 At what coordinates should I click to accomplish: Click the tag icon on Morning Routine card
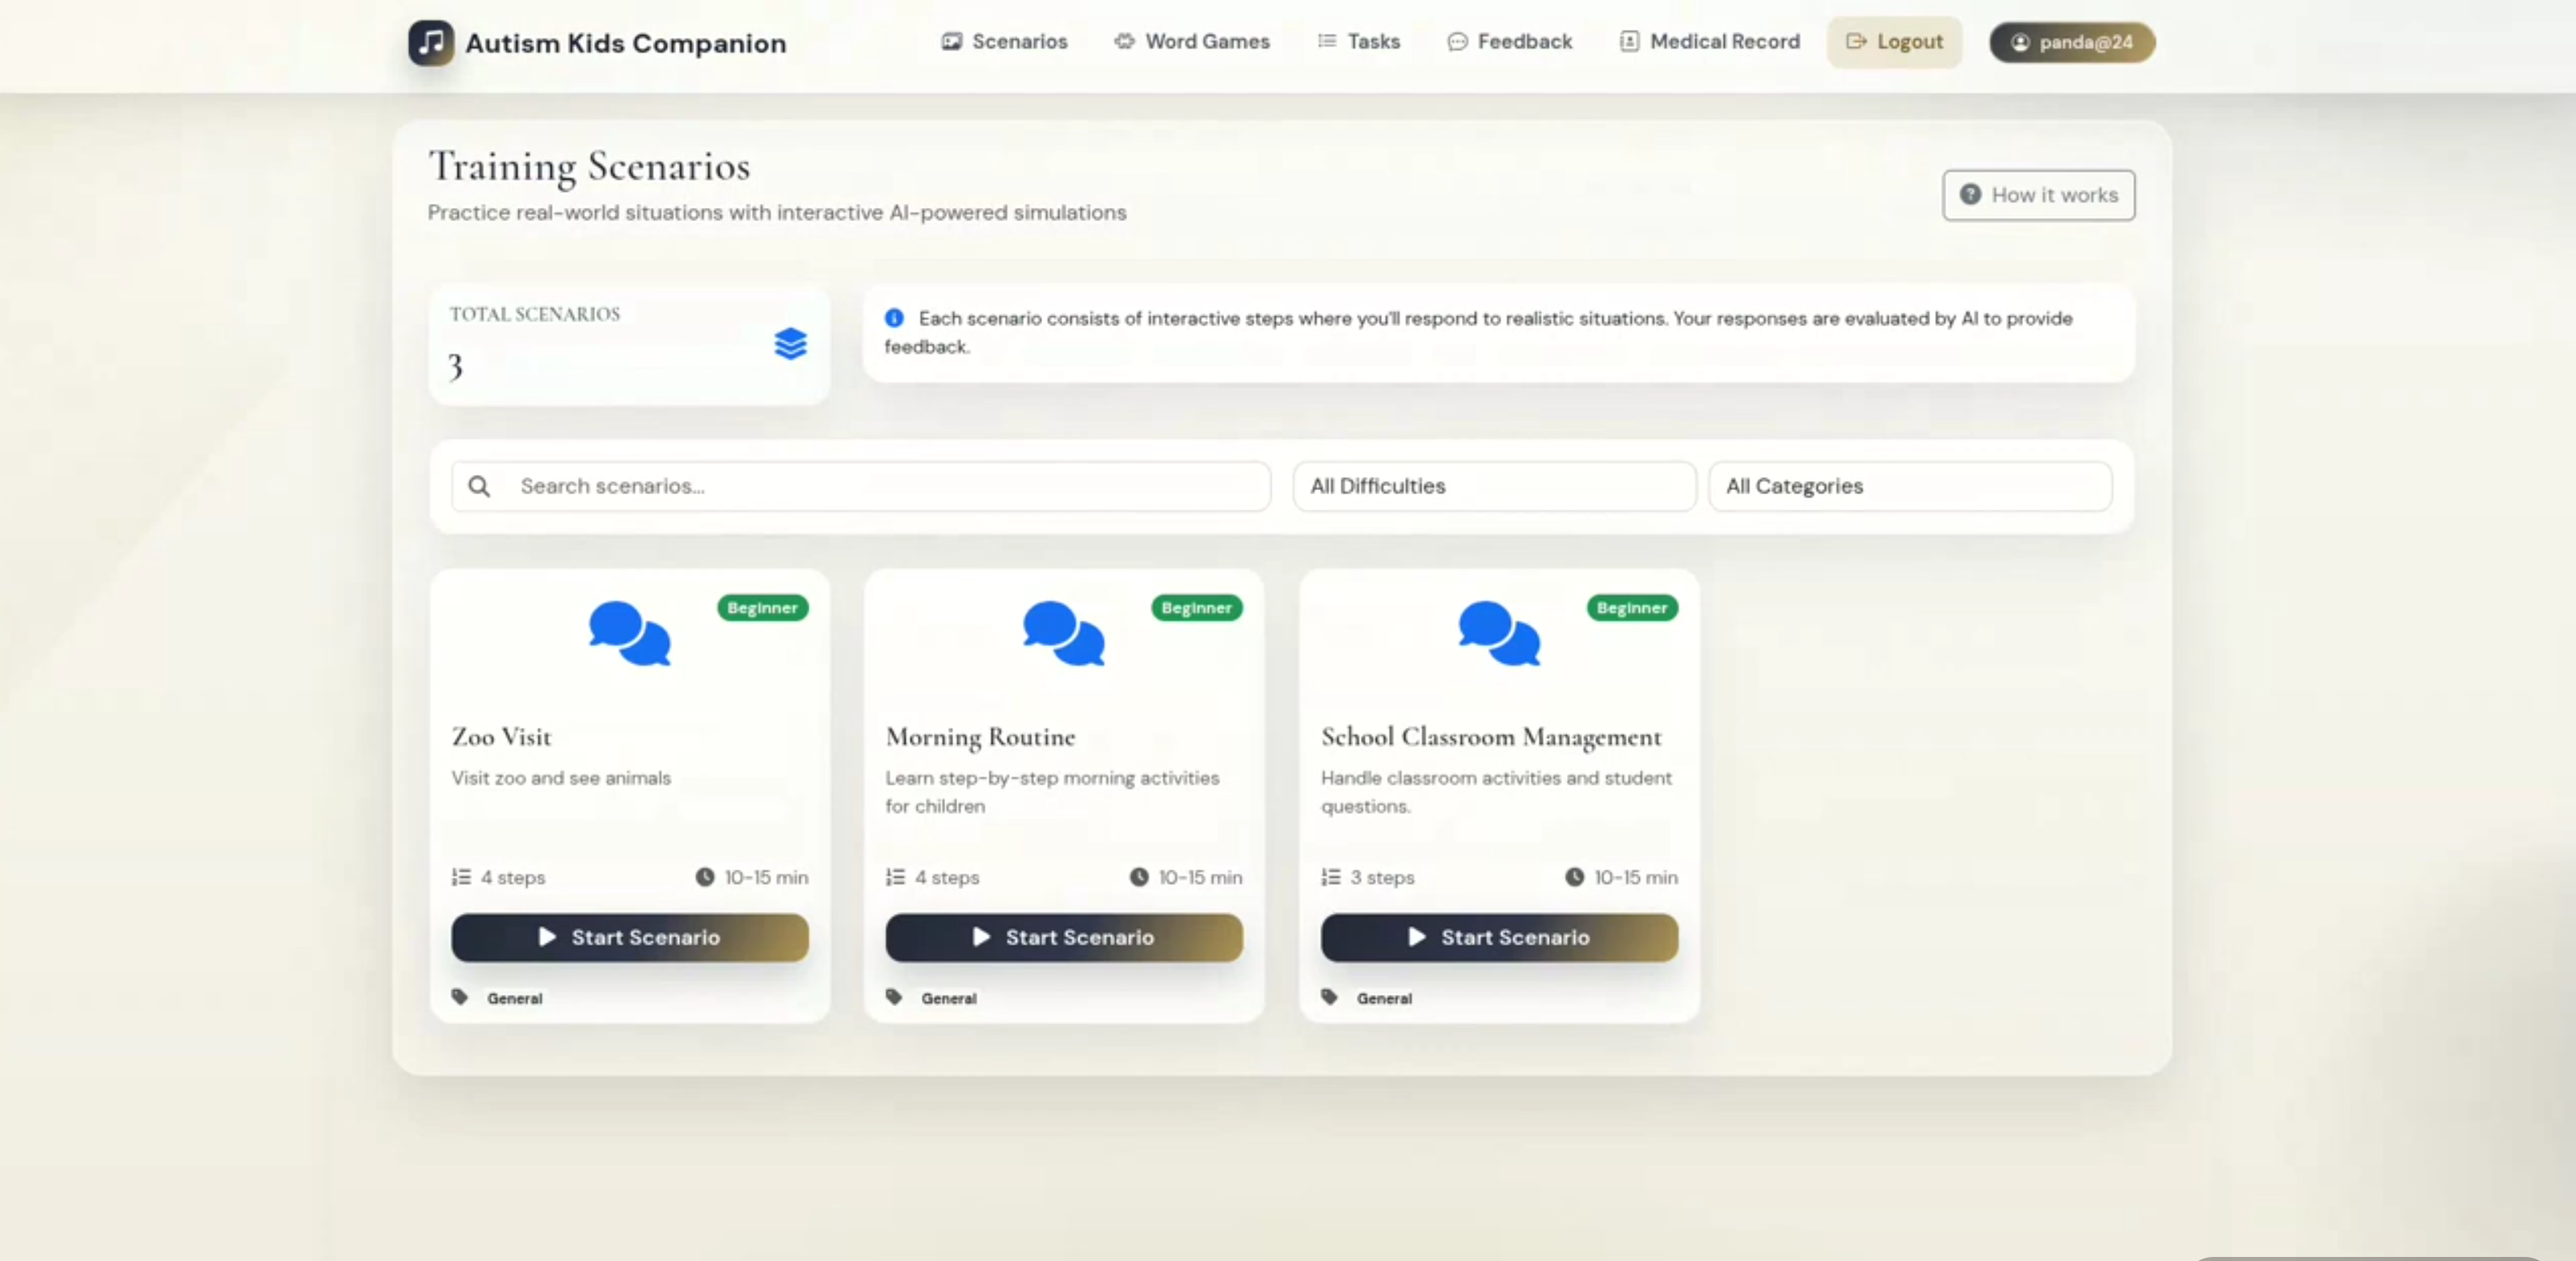pos(894,997)
